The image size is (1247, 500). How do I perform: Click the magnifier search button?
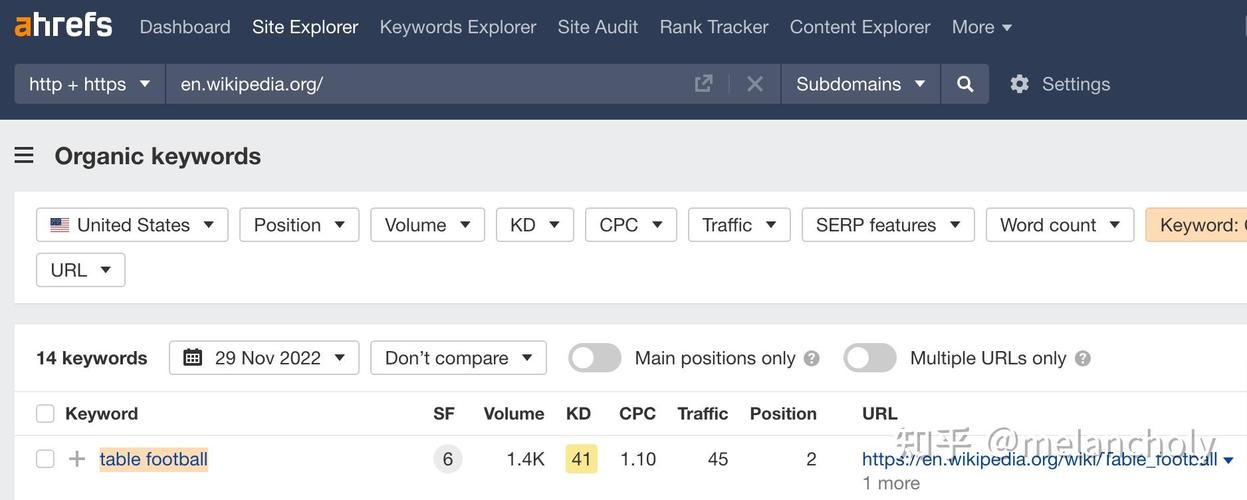click(965, 84)
